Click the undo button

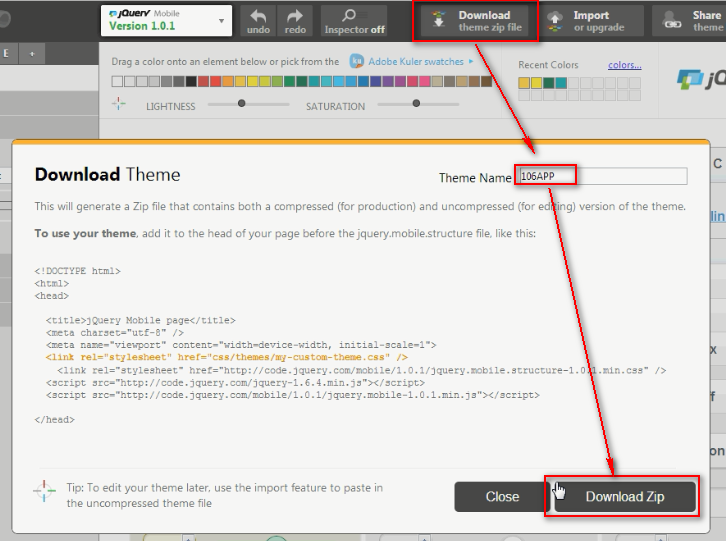[x=258, y=21]
